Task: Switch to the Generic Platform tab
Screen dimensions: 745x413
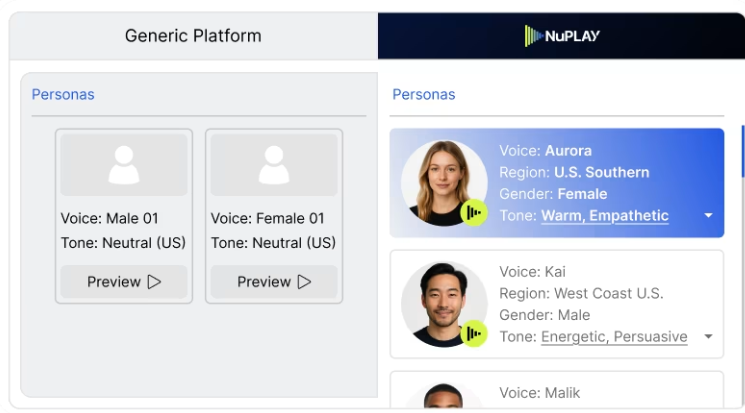Action: (x=193, y=36)
